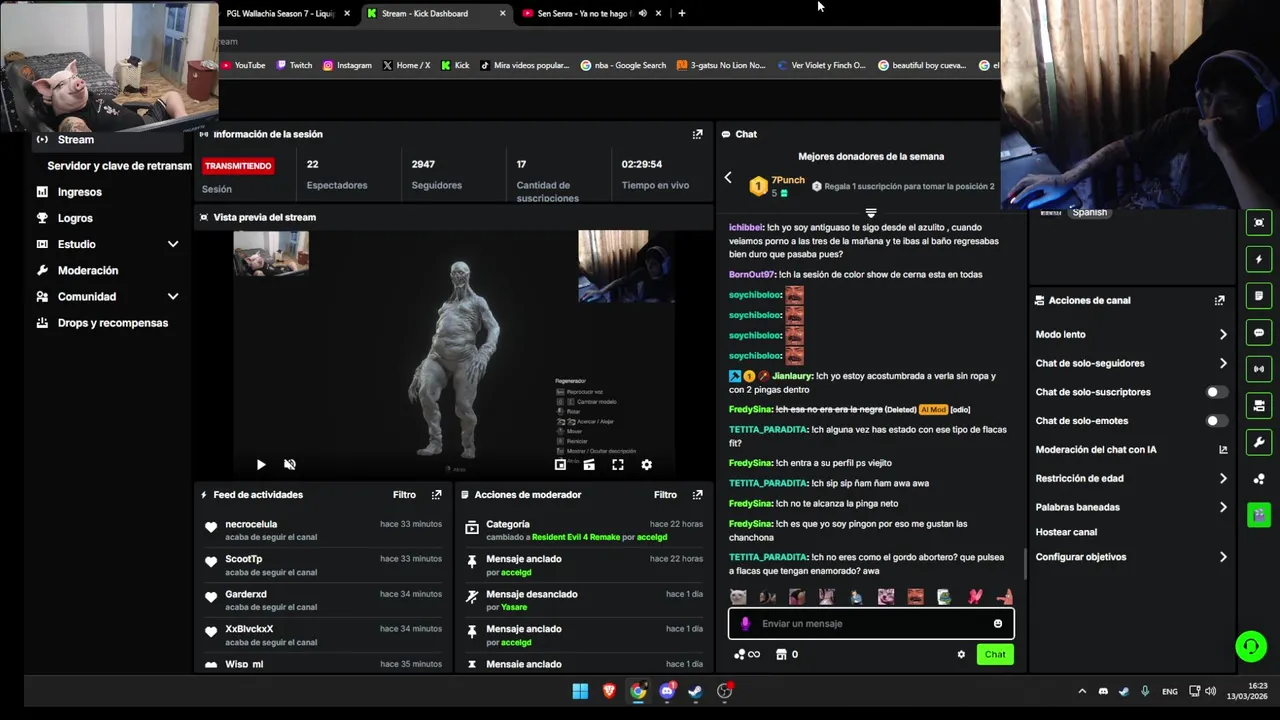Open stream preview settings gear
1280x720 pixels.
[646, 465]
